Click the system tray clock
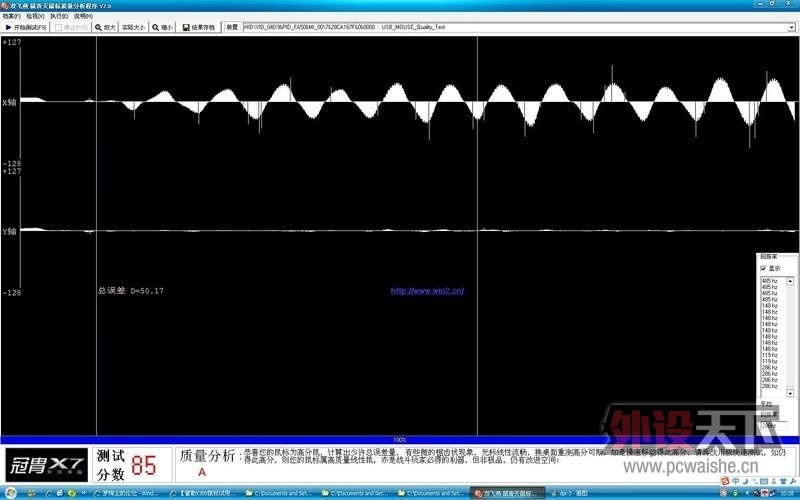800x500 pixels. (x=787, y=493)
